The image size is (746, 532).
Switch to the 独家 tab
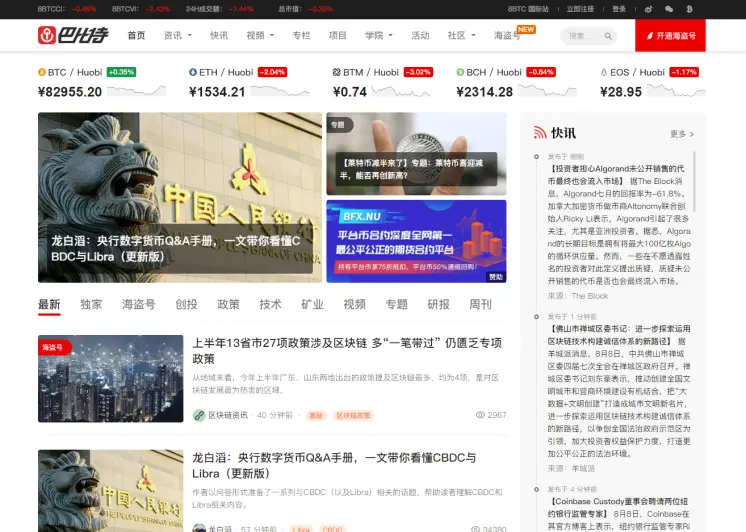point(91,304)
